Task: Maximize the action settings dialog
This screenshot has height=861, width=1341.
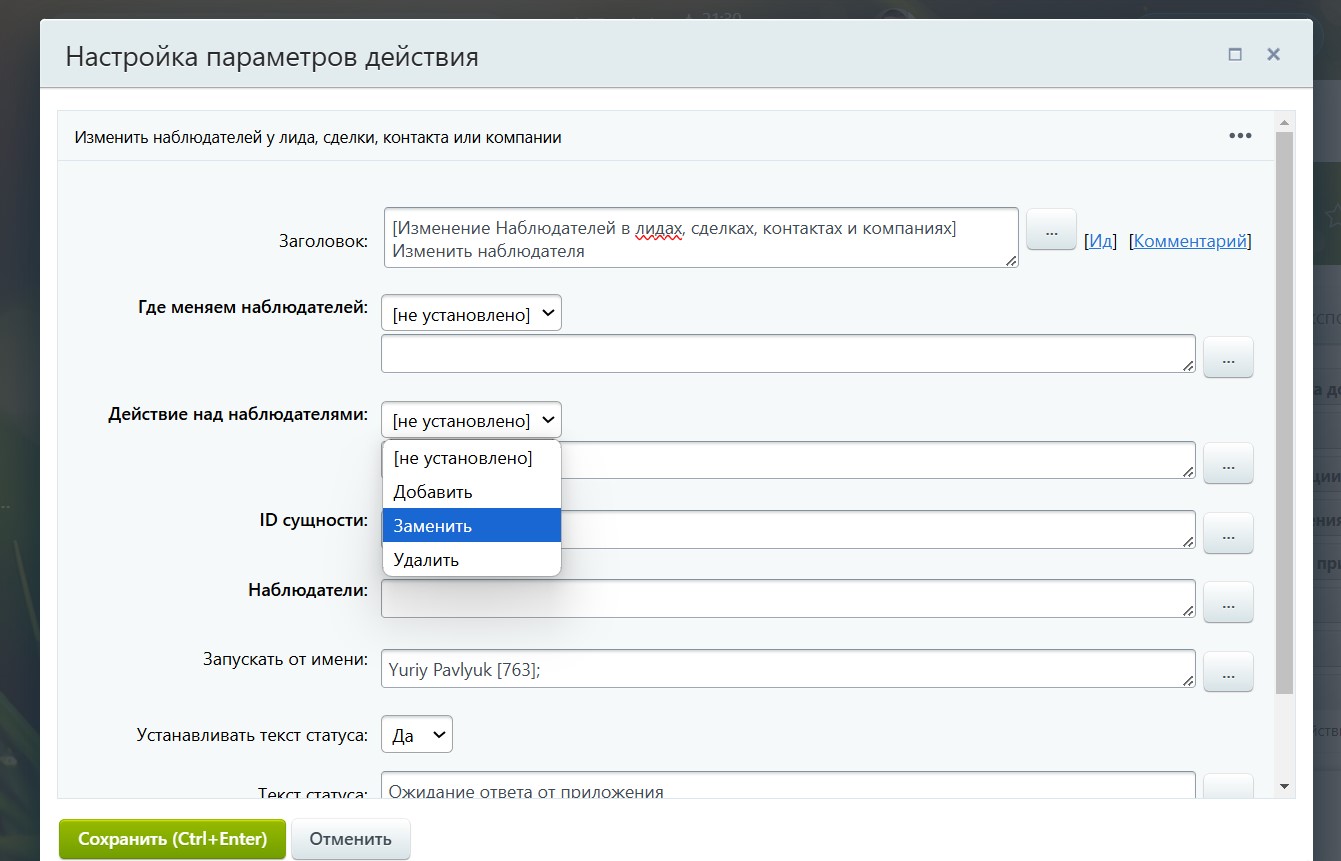Action: (x=1235, y=55)
